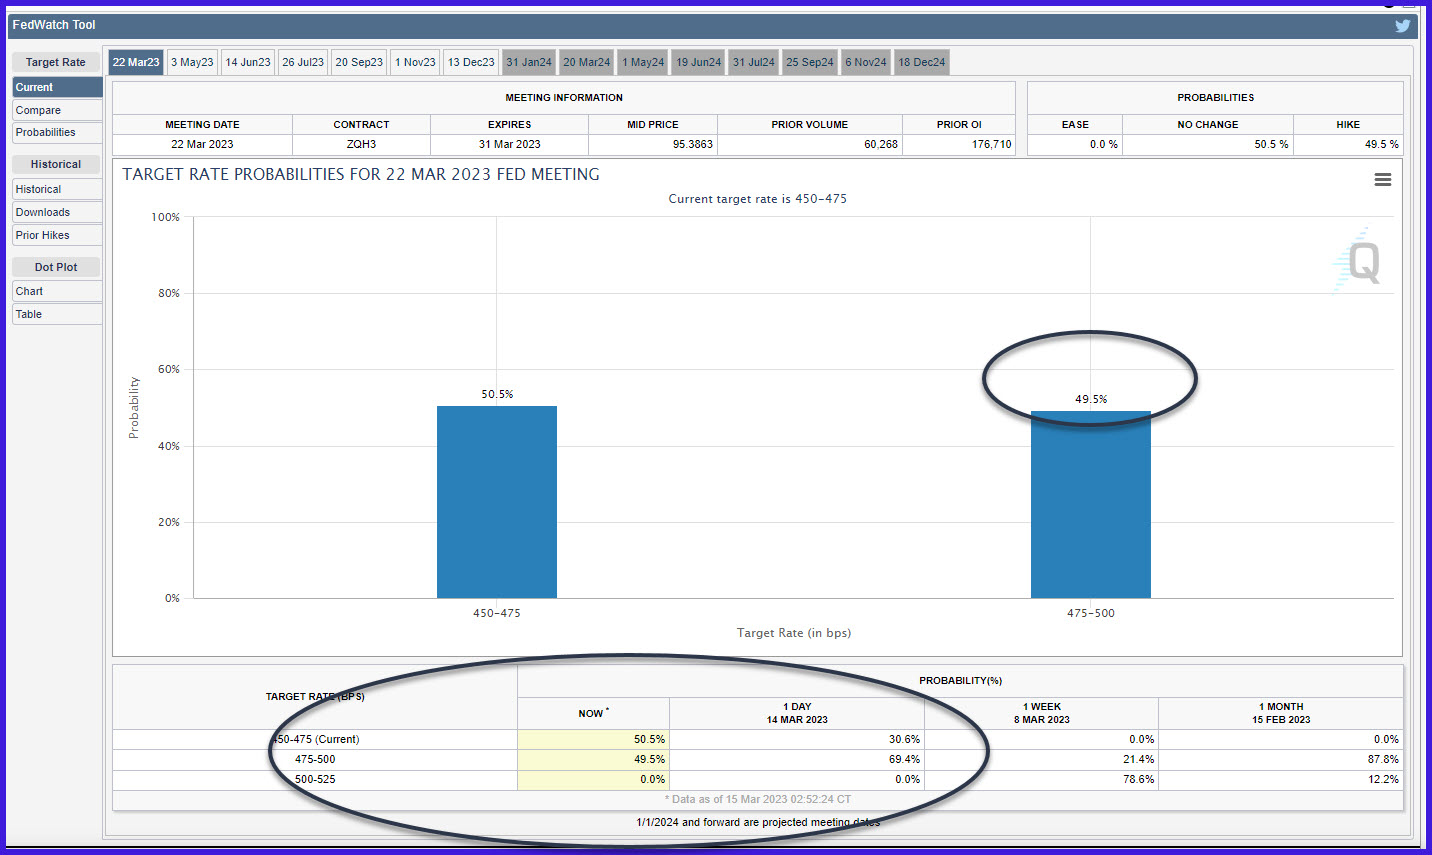Image resolution: width=1432 pixels, height=855 pixels.
Task: Open the 14 Jun23 meeting tab
Action: click(248, 62)
